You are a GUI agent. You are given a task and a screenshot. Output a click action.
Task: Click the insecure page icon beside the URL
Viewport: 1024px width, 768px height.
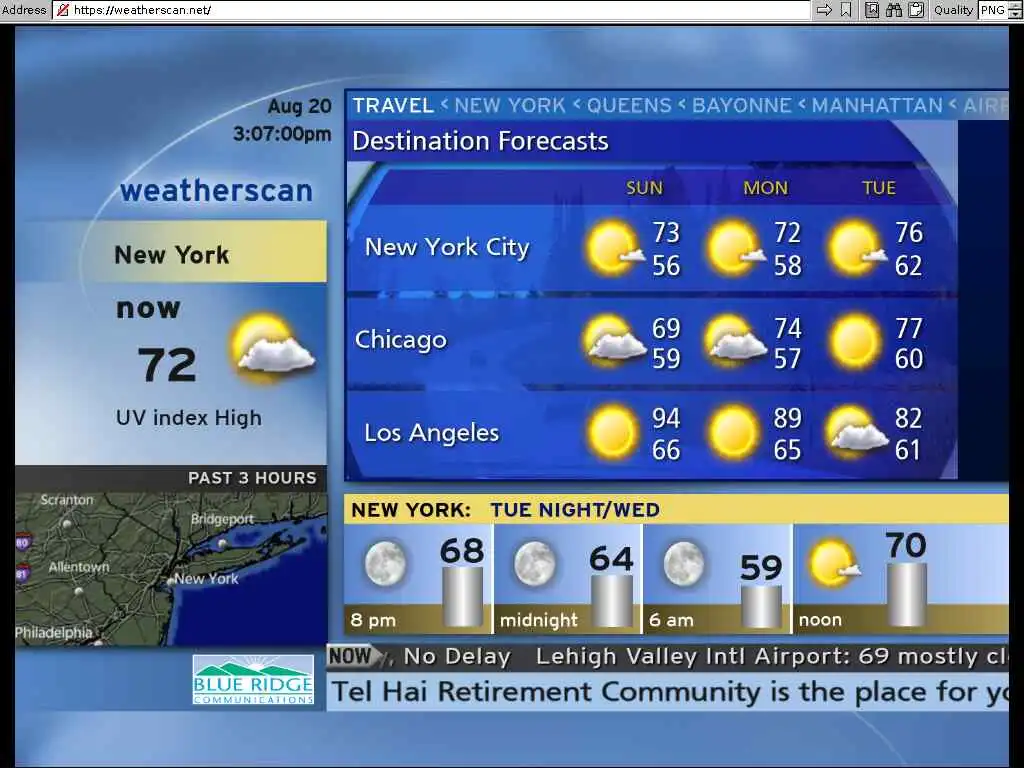pyautogui.click(x=63, y=10)
